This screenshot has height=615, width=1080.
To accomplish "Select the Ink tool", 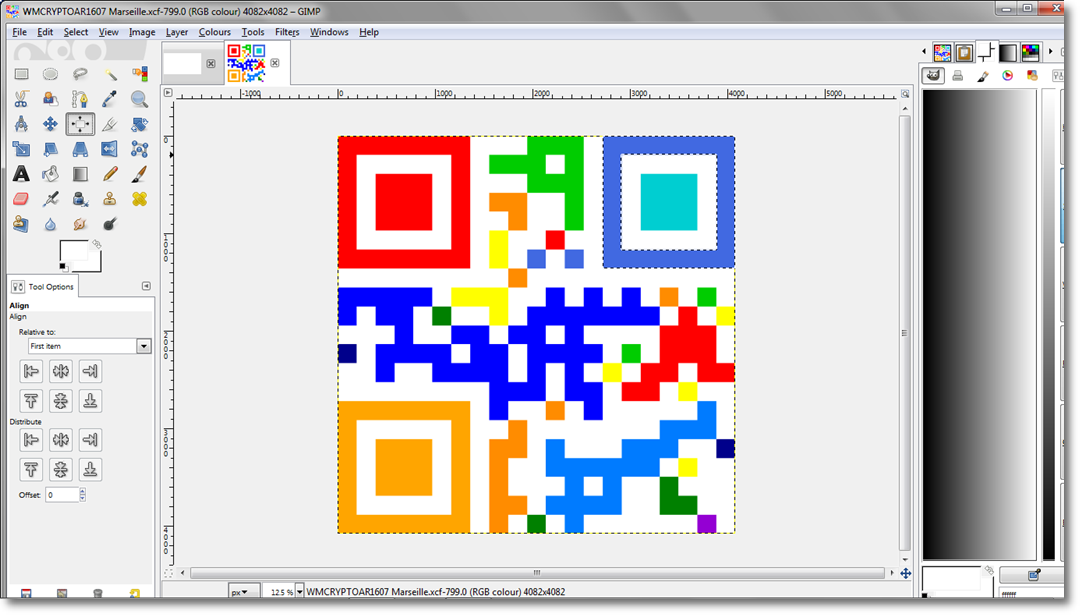I will [80, 199].
